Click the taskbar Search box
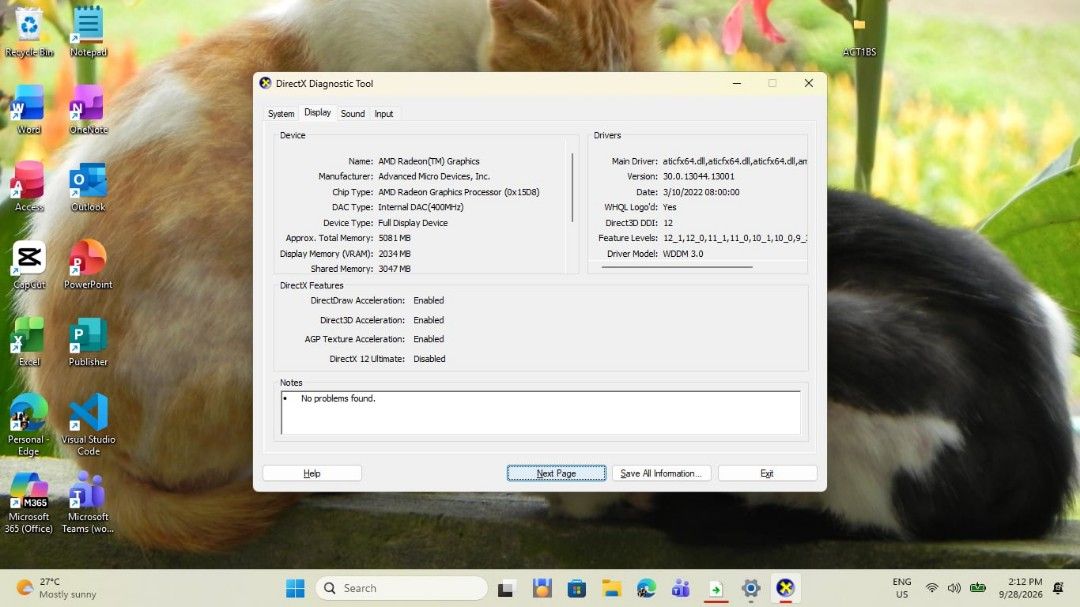 pyautogui.click(x=402, y=588)
